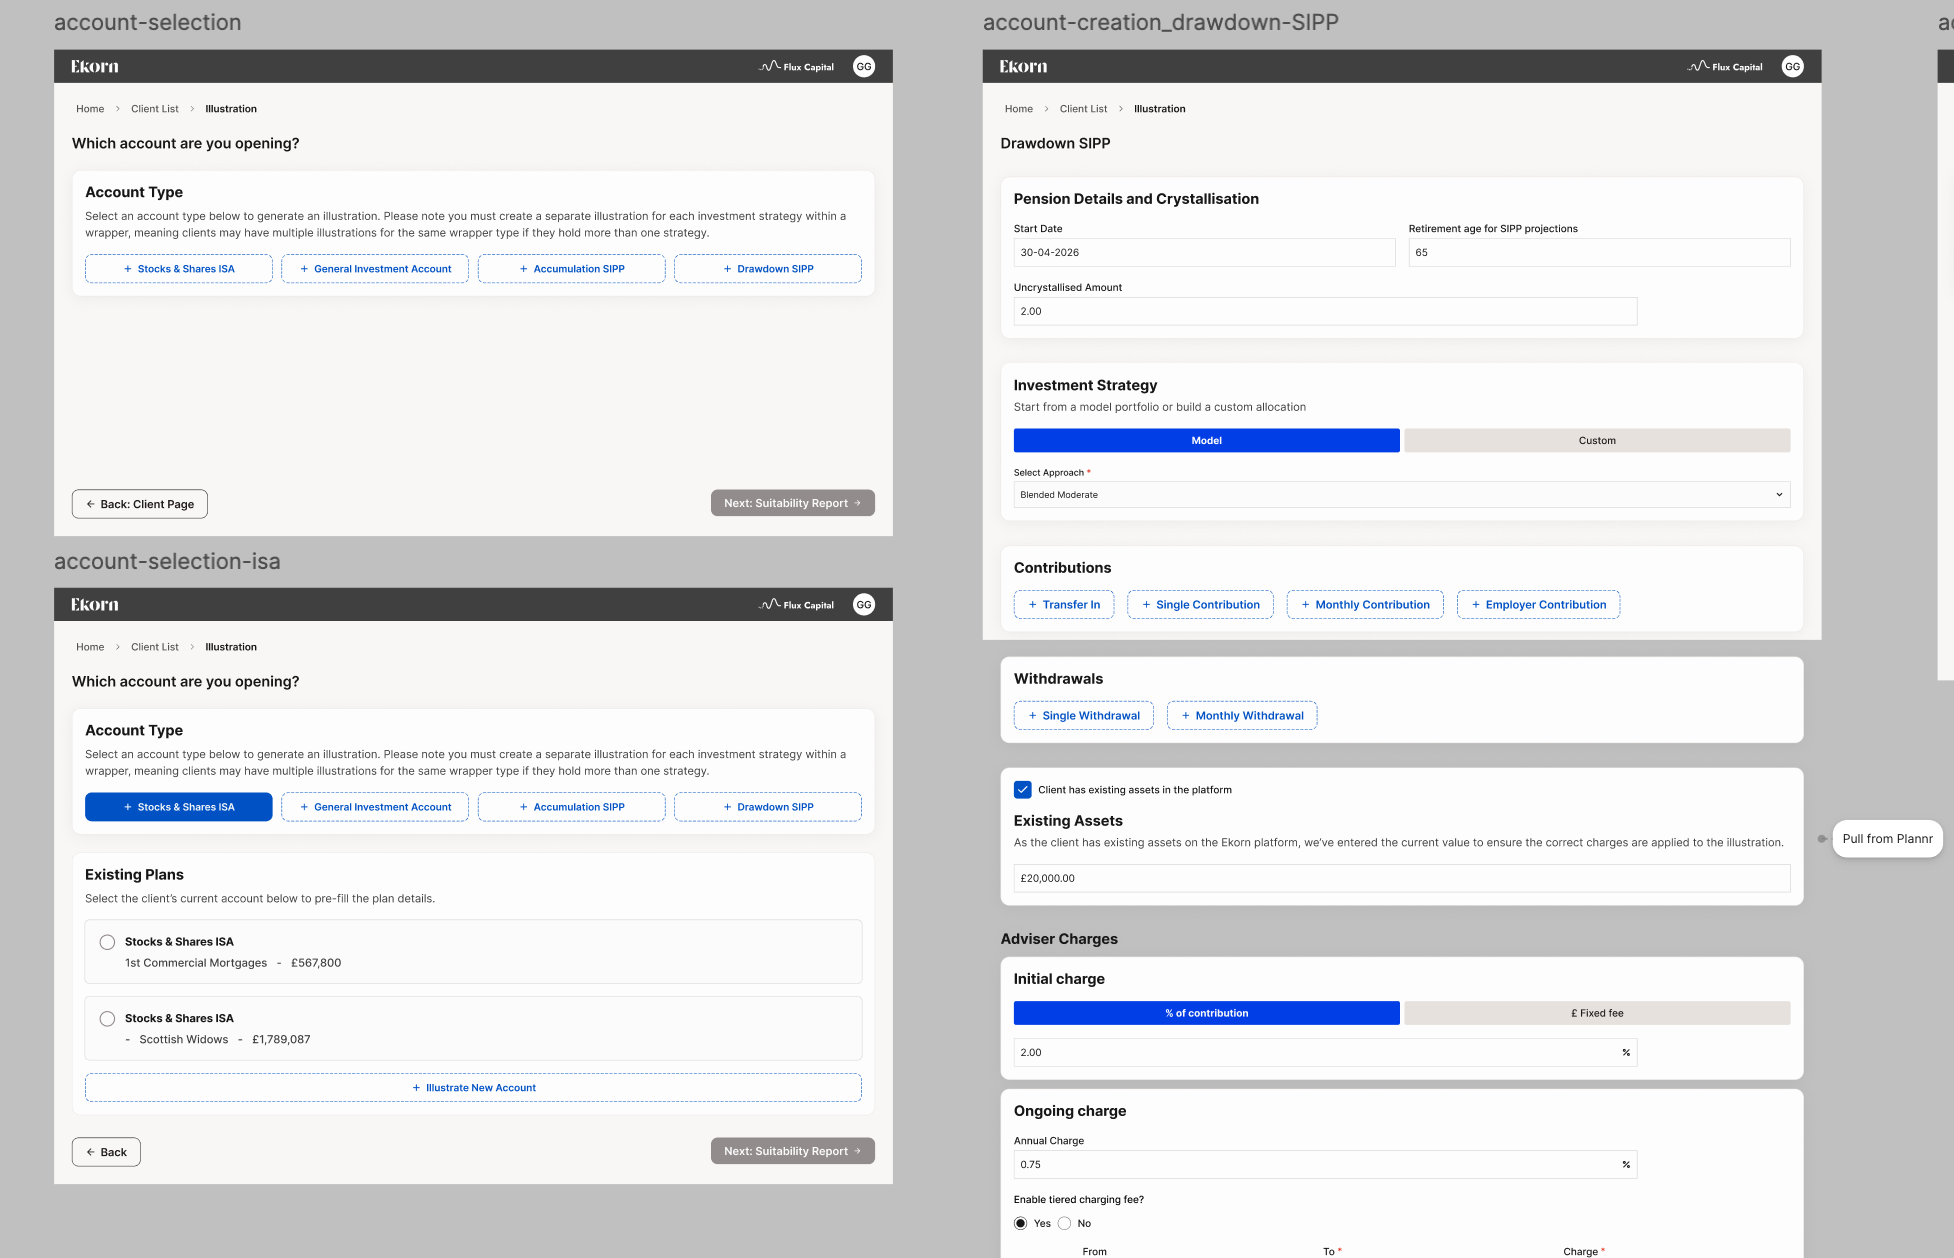
Task: Click Next: Suitability Report in account-selection frame
Action: point(793,503)
